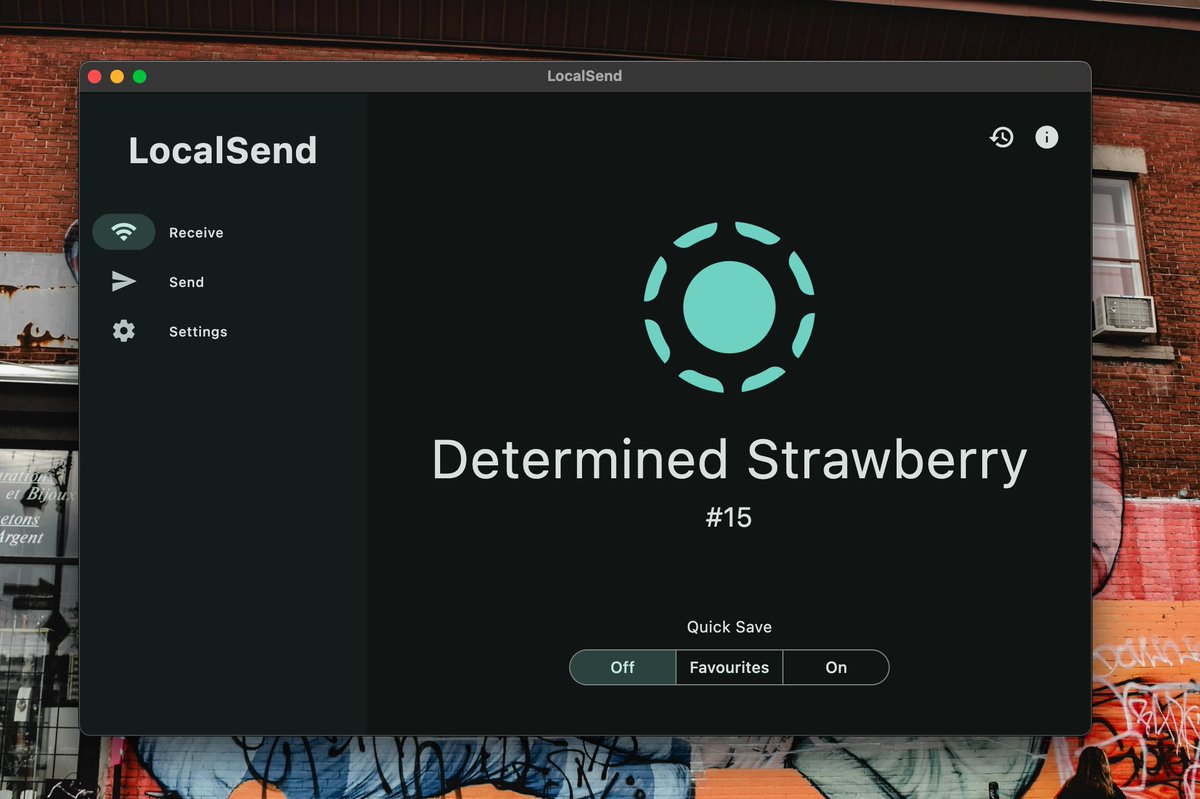The height and width of the screenshot is (799, 1200).
Task: Click the LocalSend sidebar title
Action: [223, 151]
